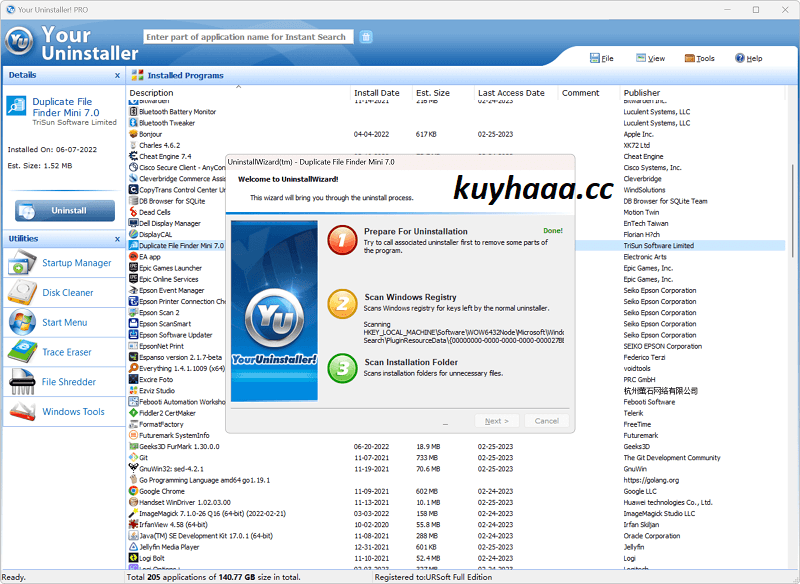Click the Oracle Corporation publisher cell
The height and width of the screenshot is (584, 800).
click(x=652, y=536)
